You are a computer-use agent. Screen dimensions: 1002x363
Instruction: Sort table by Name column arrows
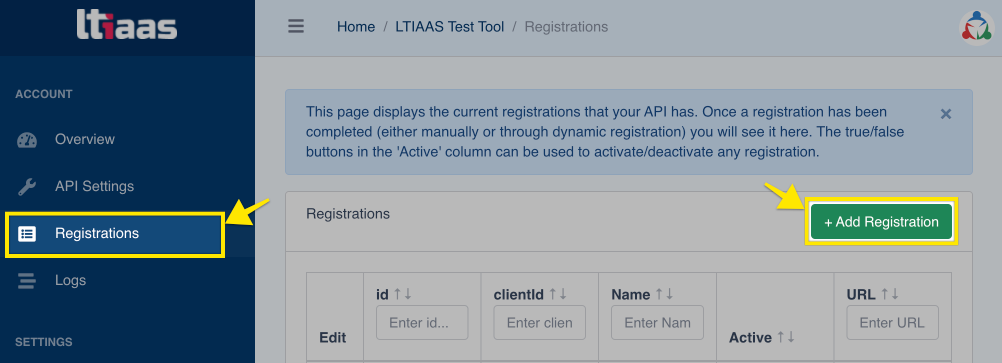coord(665,294)
